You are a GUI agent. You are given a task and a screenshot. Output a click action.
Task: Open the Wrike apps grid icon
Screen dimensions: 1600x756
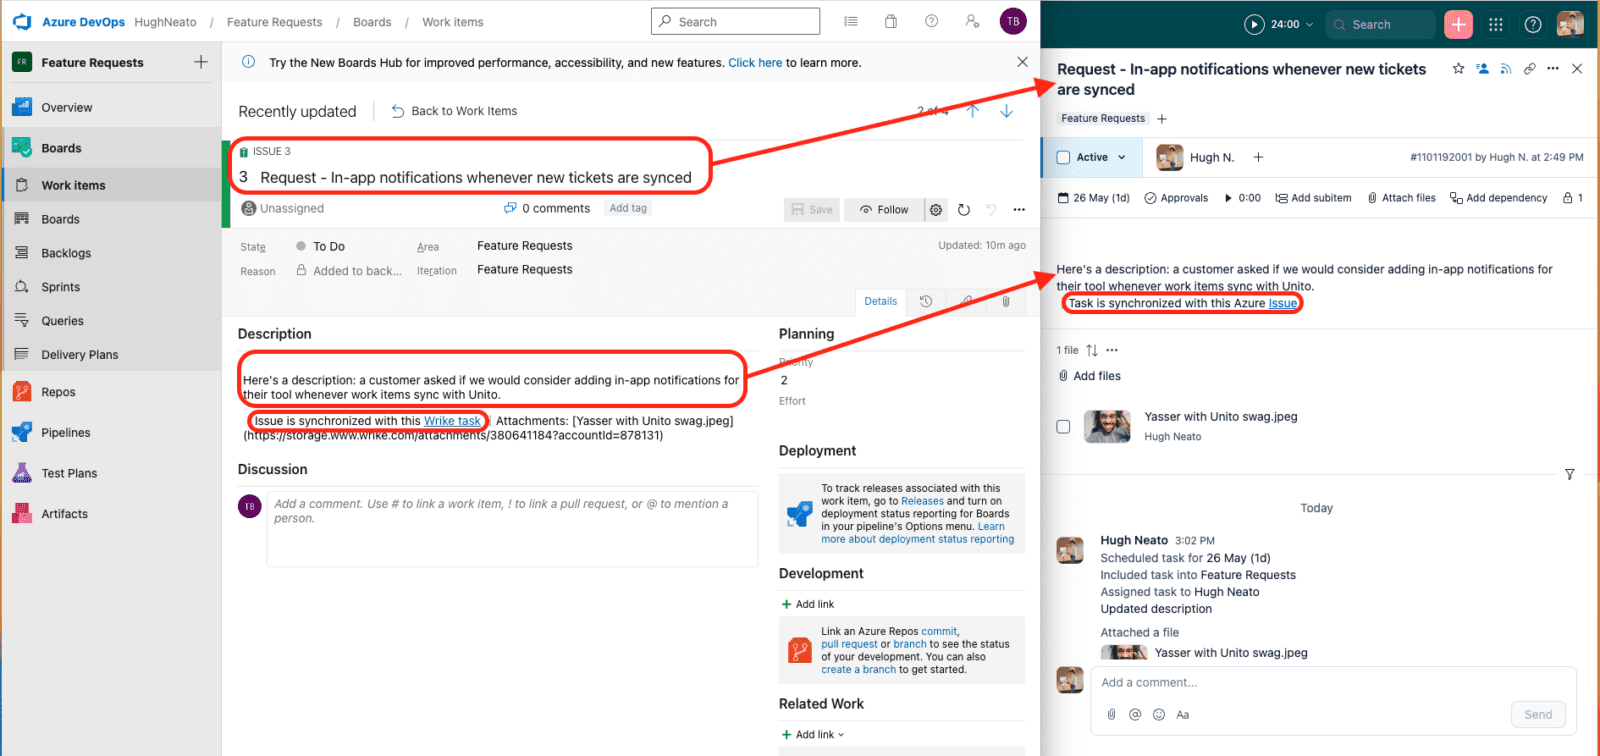1495,25
